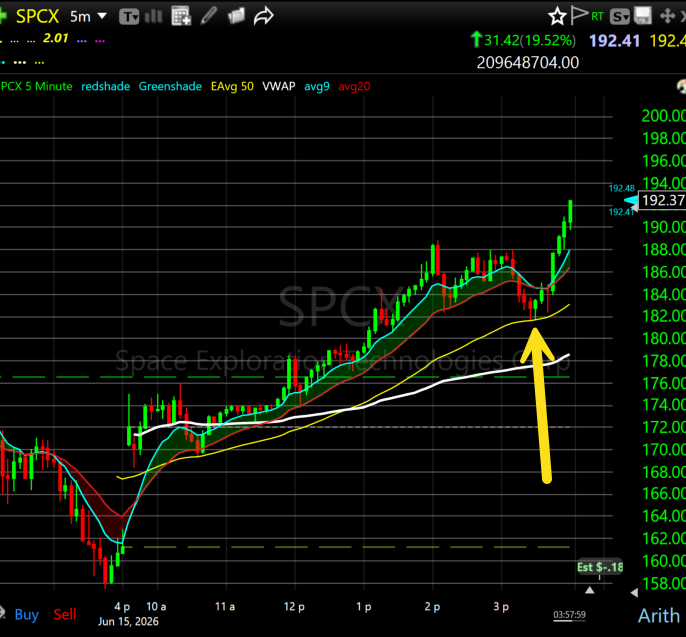The height and width of the screenshot is (637, 686).
Task: Click the red Sell button
Action: point(65,614)
